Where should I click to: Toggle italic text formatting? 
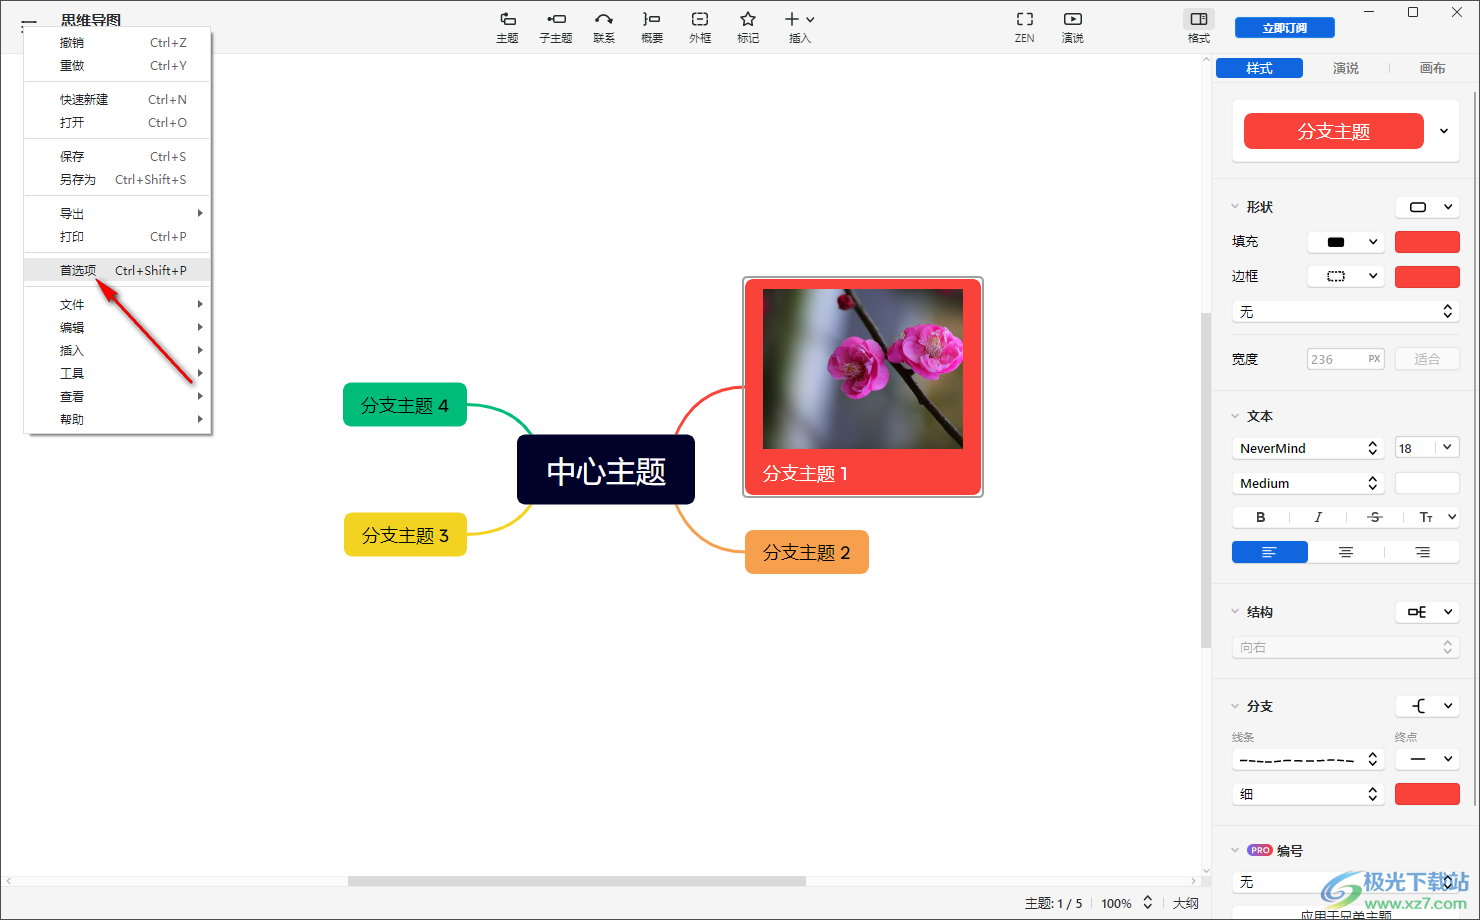pos(1318,517)
